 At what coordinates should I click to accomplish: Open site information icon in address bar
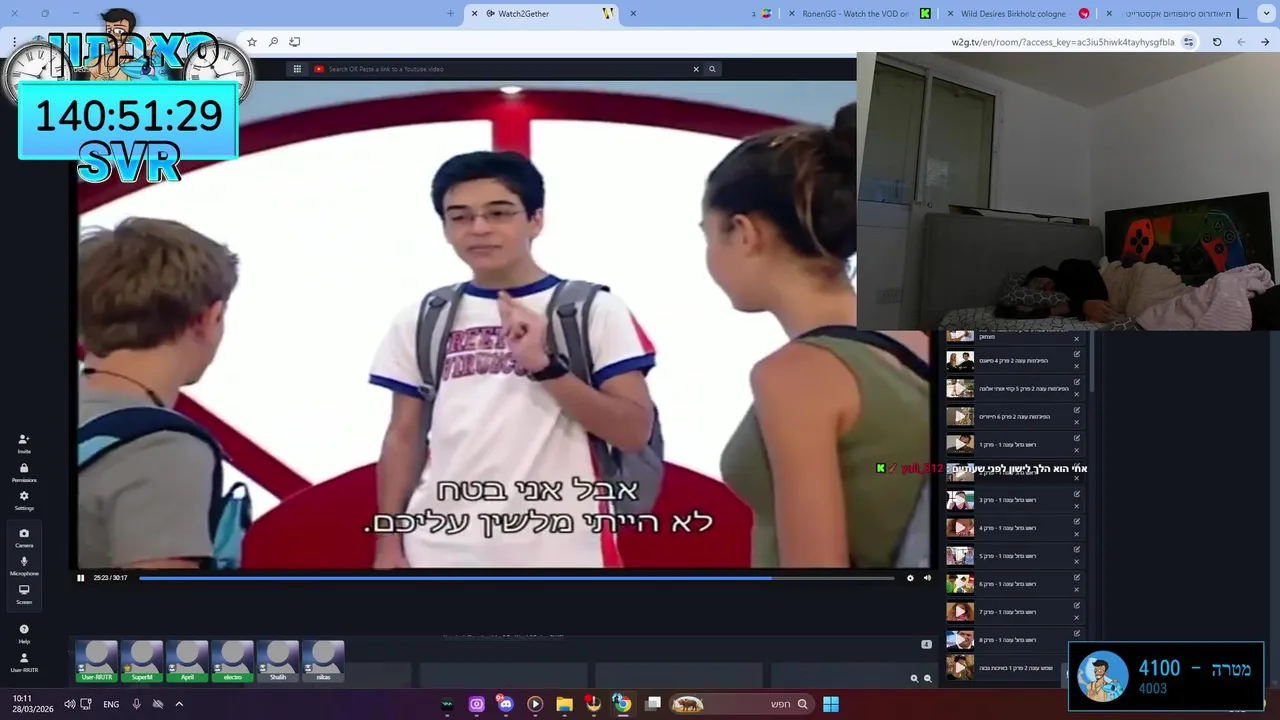click(1188, 42)
